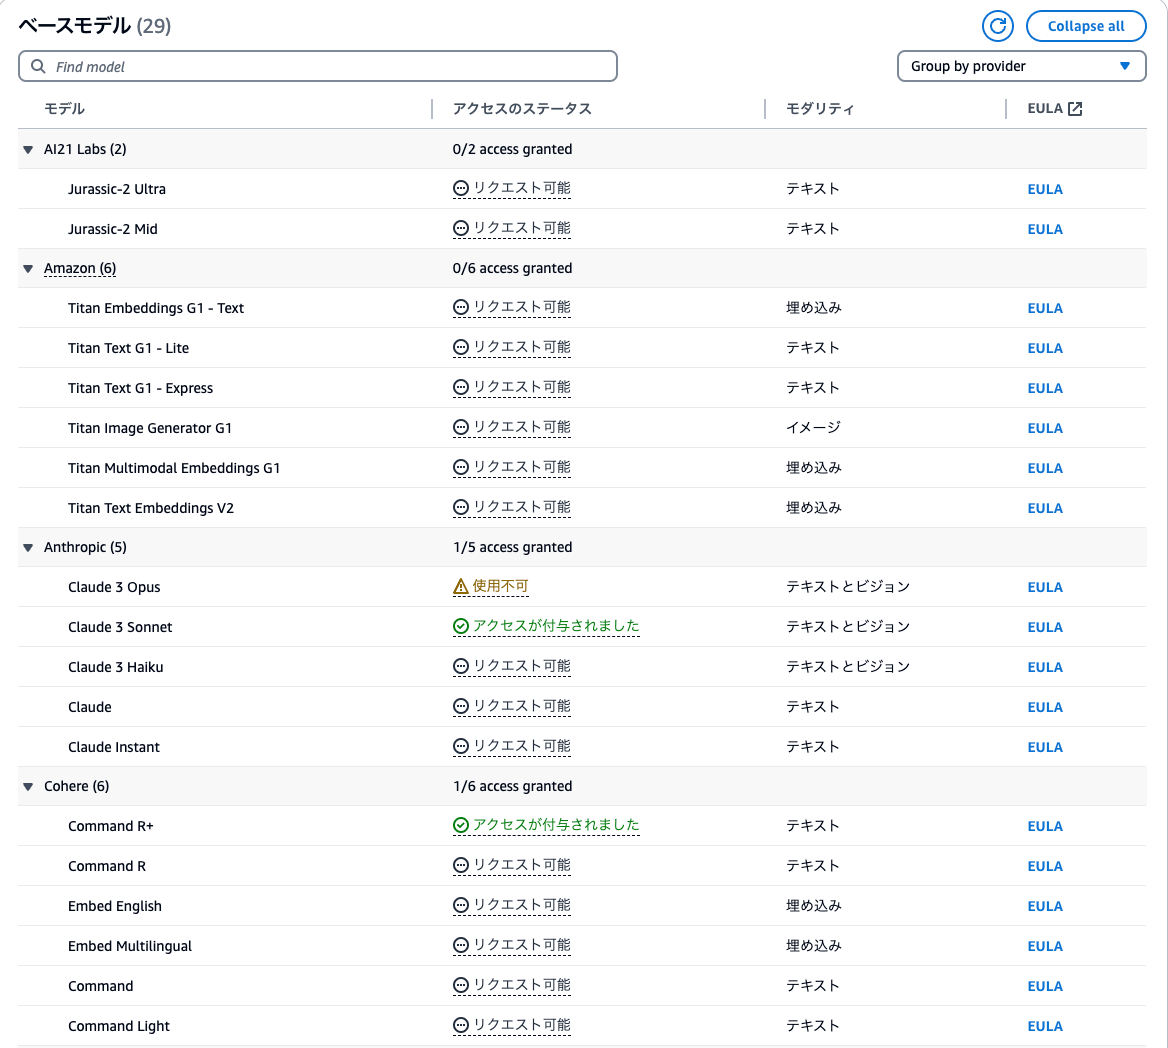Click the モダリティ column header
Image resolution: width=1168 pixels, height=1048 pixels.
(x=820, y=109)
